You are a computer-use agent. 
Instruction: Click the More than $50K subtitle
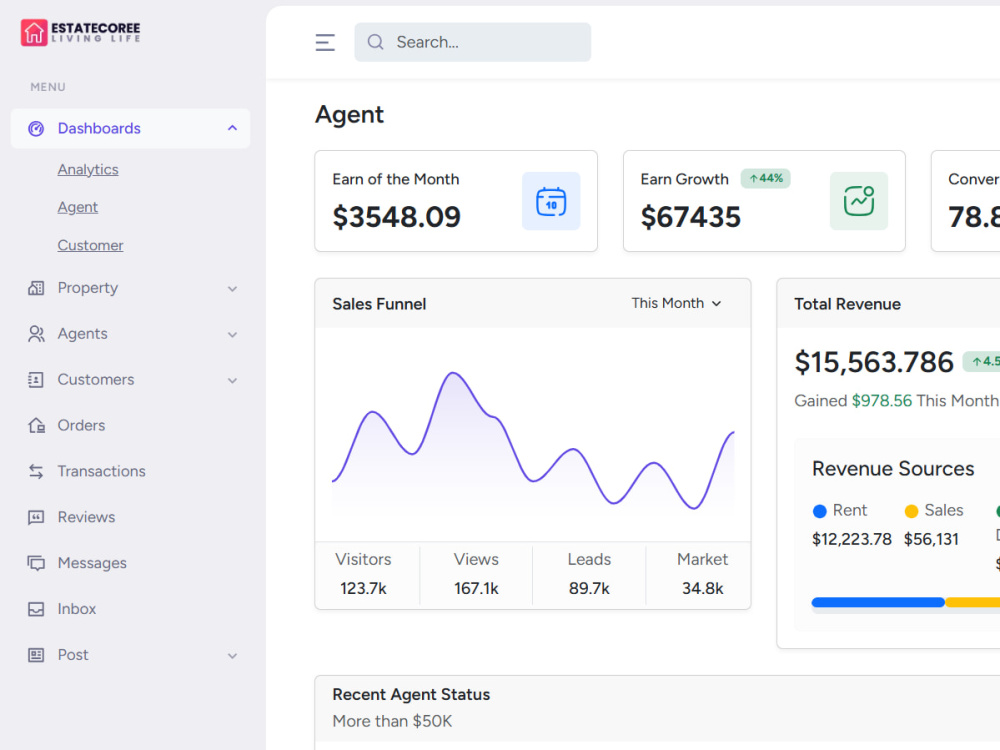(392, 721)
